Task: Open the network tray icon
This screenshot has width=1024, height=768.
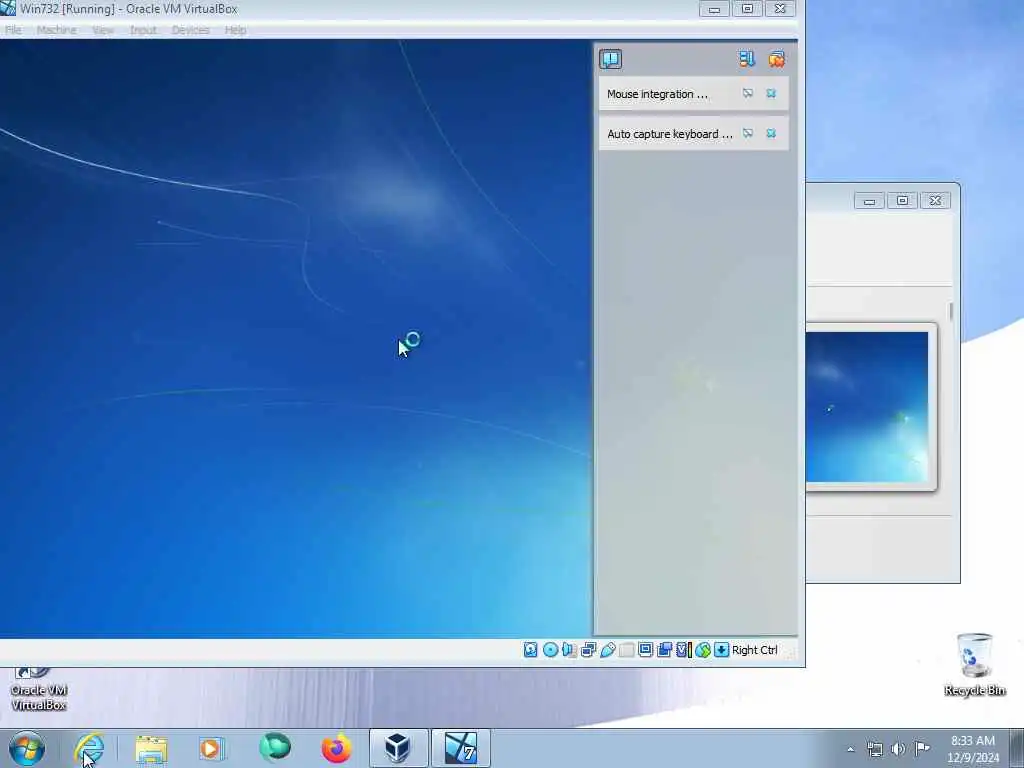Action: [874, 749]
